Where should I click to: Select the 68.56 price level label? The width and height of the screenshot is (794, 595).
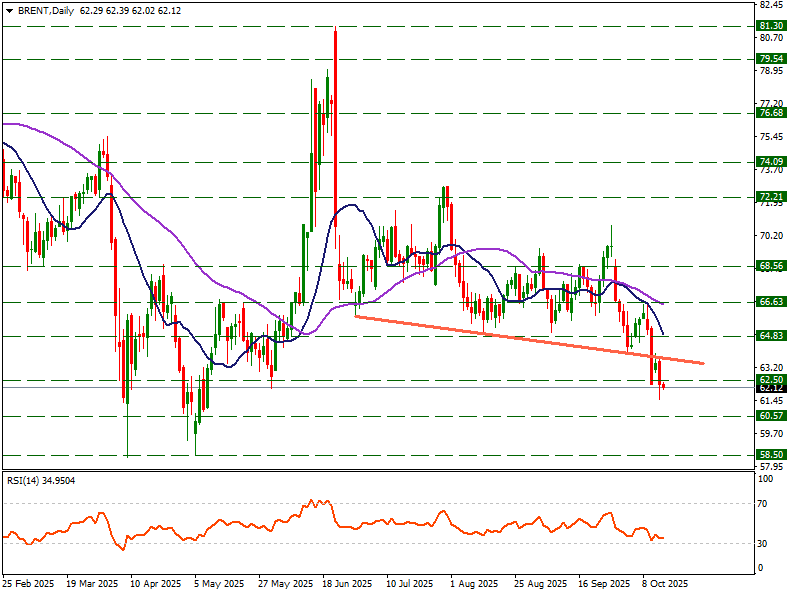(x=770, y=266)
